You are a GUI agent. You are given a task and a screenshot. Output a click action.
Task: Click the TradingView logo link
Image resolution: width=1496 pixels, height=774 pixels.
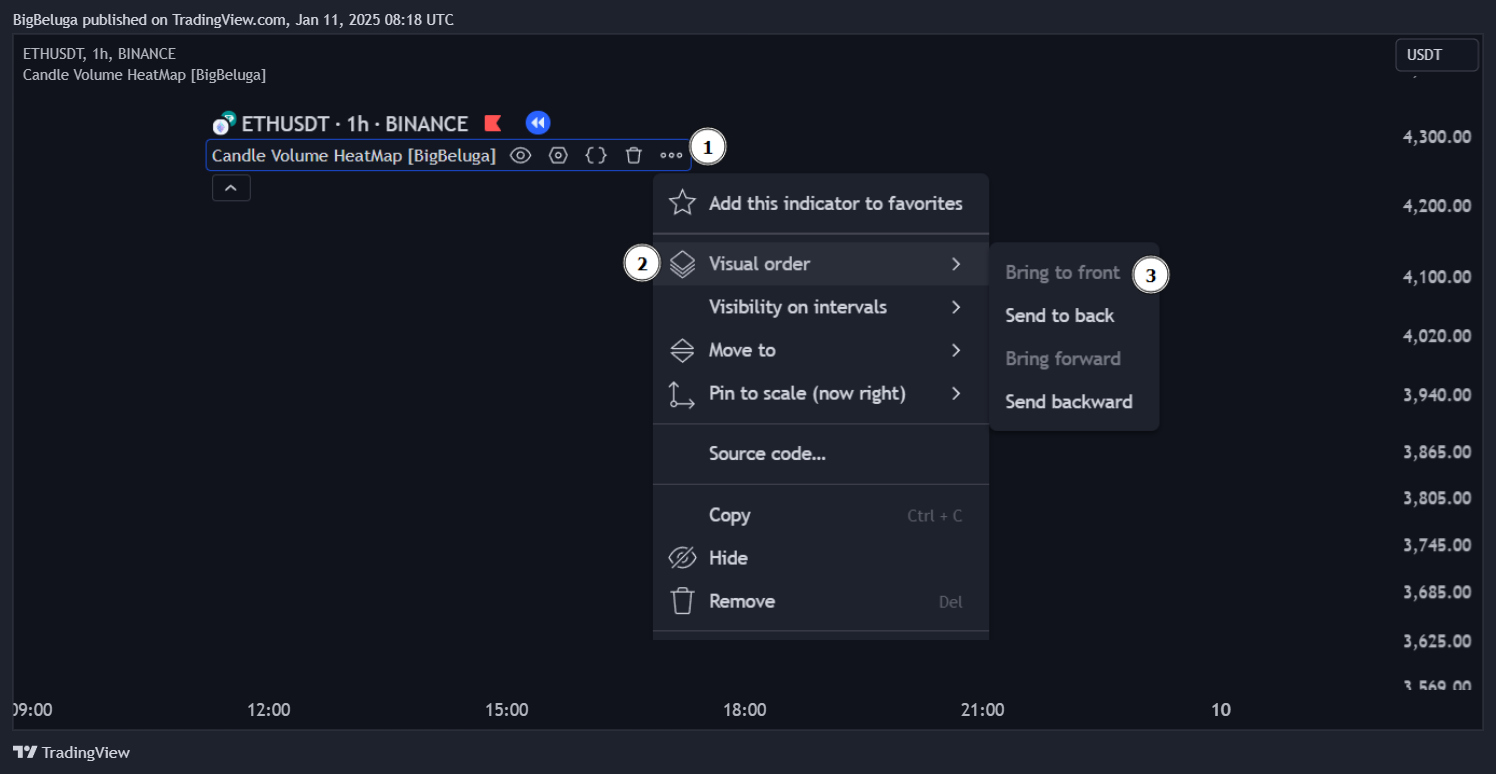tap(71, 752)
